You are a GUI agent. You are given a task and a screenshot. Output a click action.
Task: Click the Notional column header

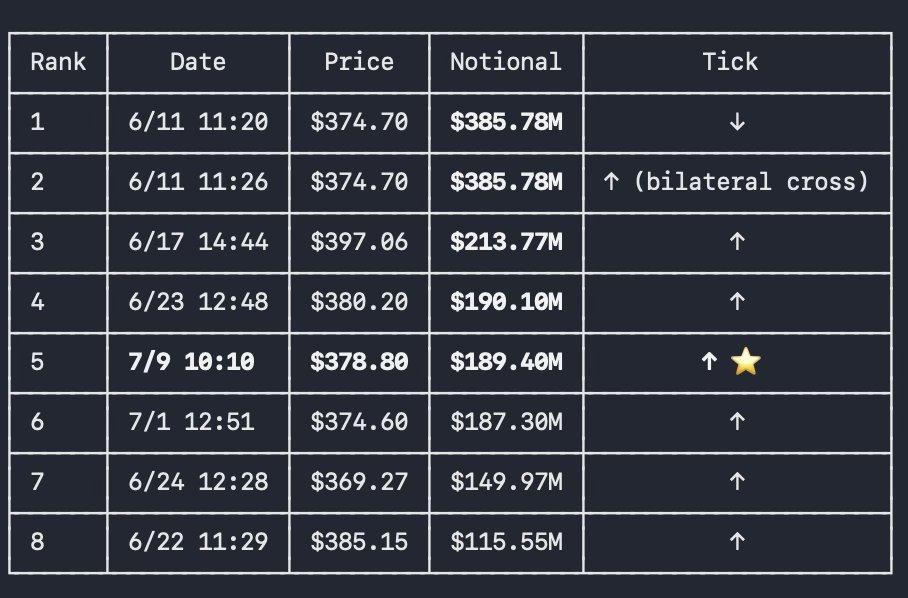click(x=506, y=62)
